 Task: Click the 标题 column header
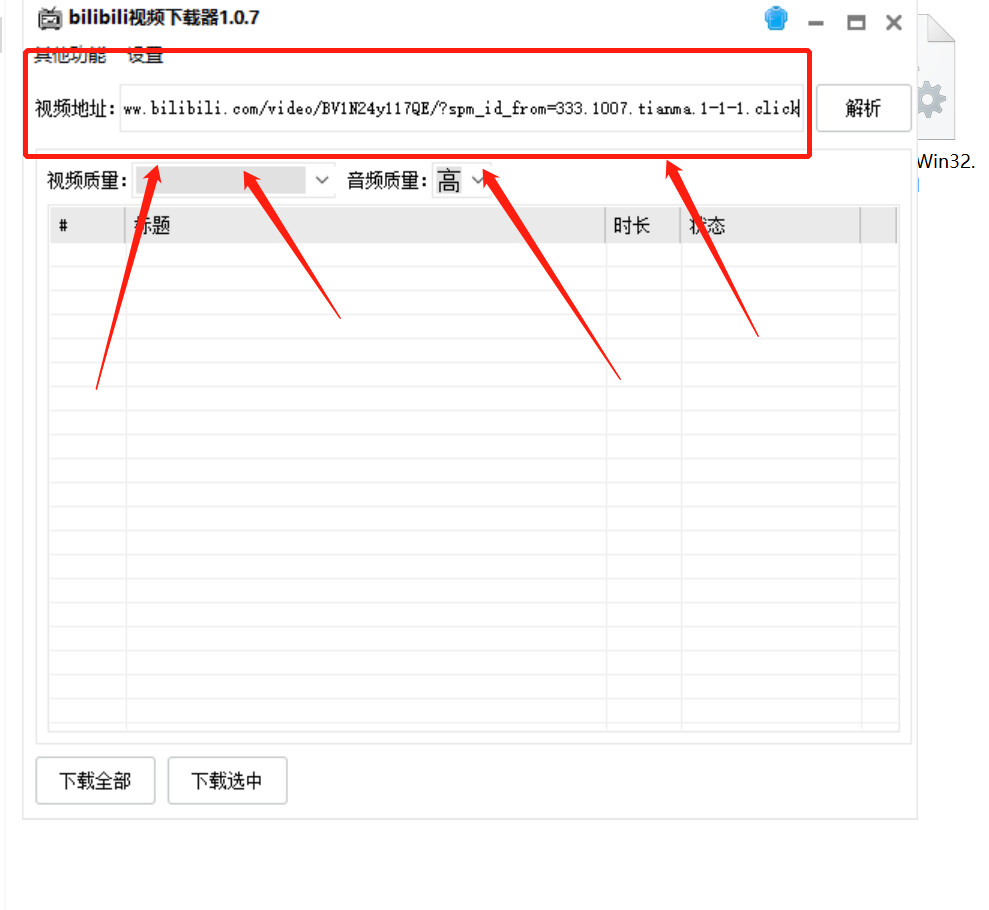click(x=365, y=225)
